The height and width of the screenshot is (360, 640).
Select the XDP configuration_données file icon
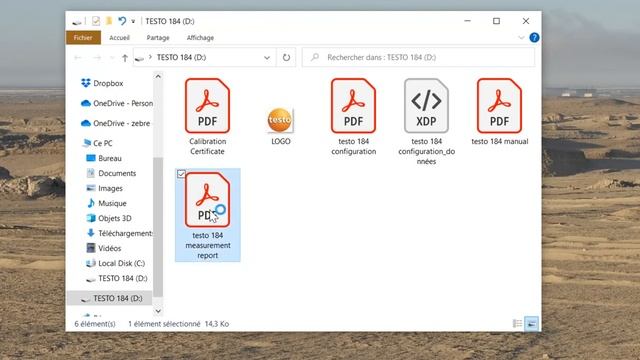click(426, 106)
